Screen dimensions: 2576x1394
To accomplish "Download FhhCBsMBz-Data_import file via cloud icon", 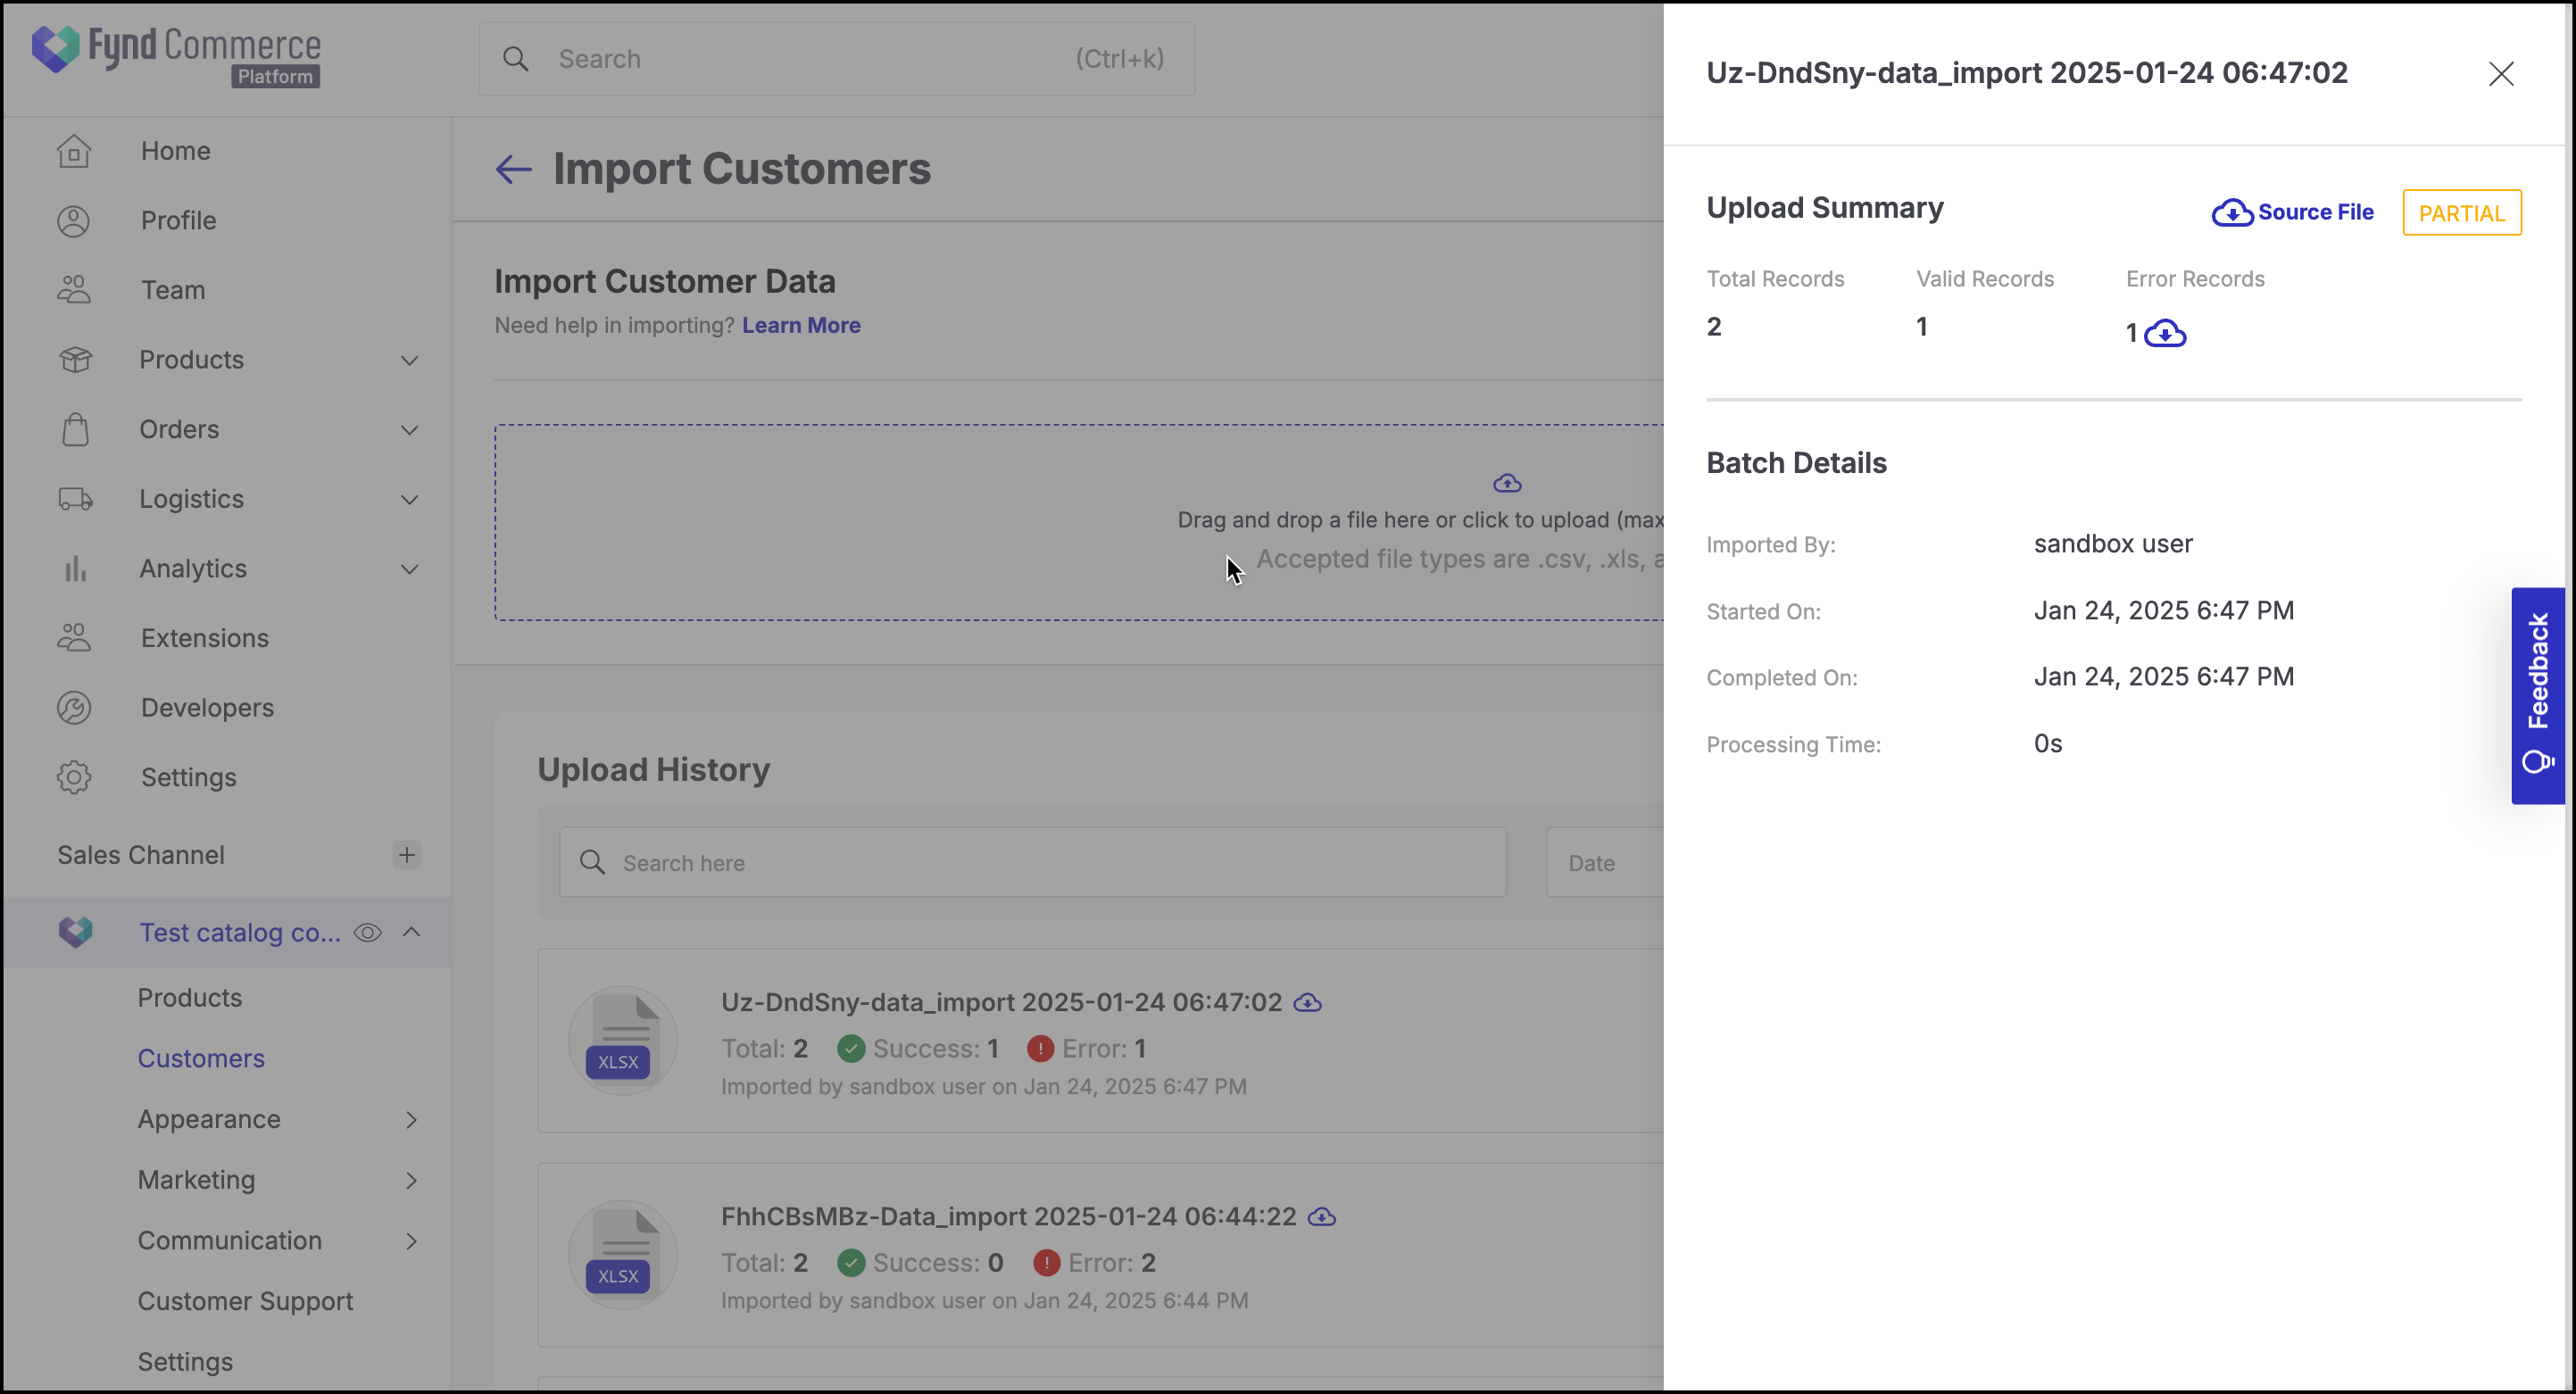I will coord(1322,1216).
